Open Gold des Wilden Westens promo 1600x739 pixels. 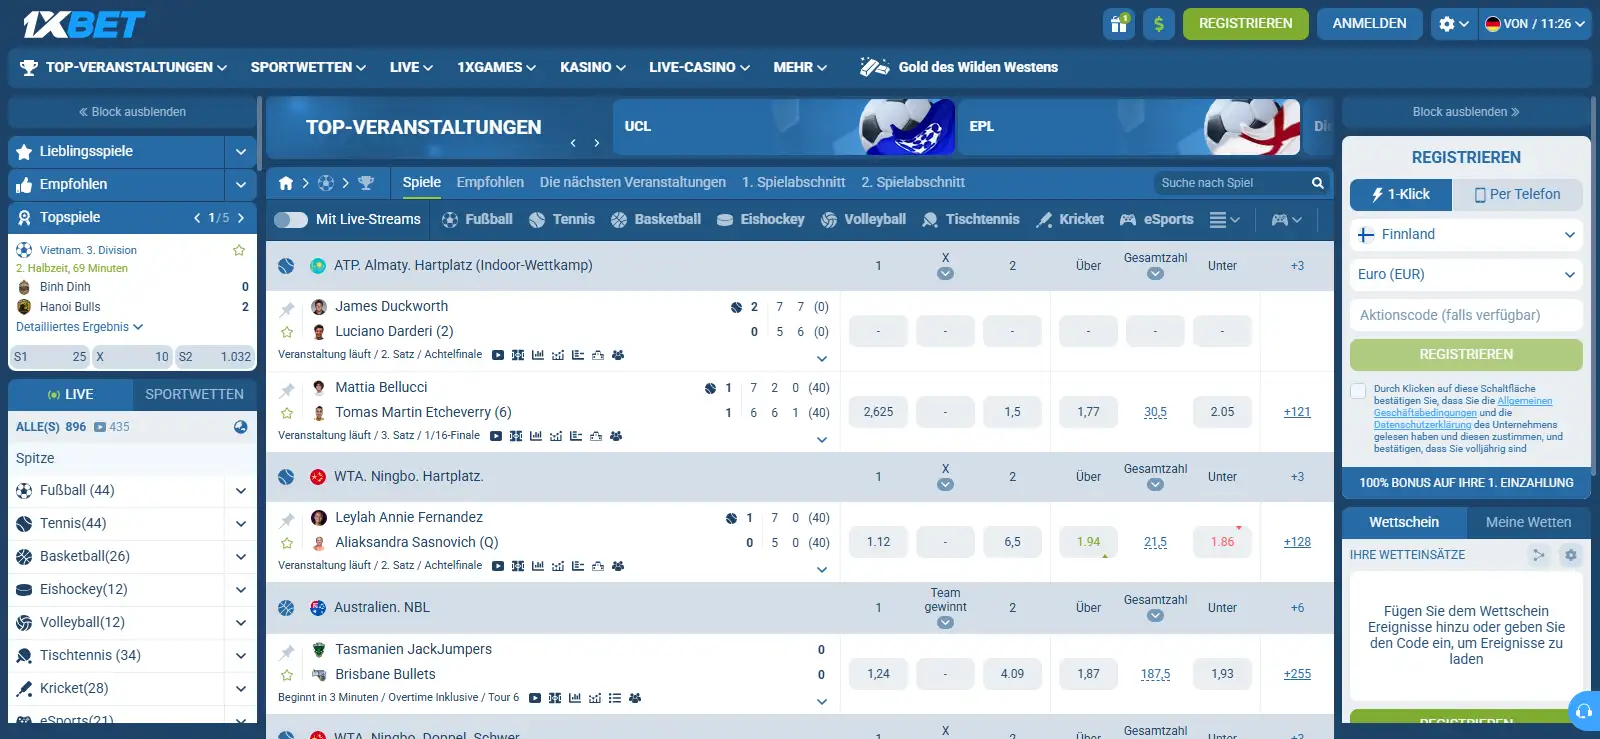pyautogui.click(x=959, y=67)
